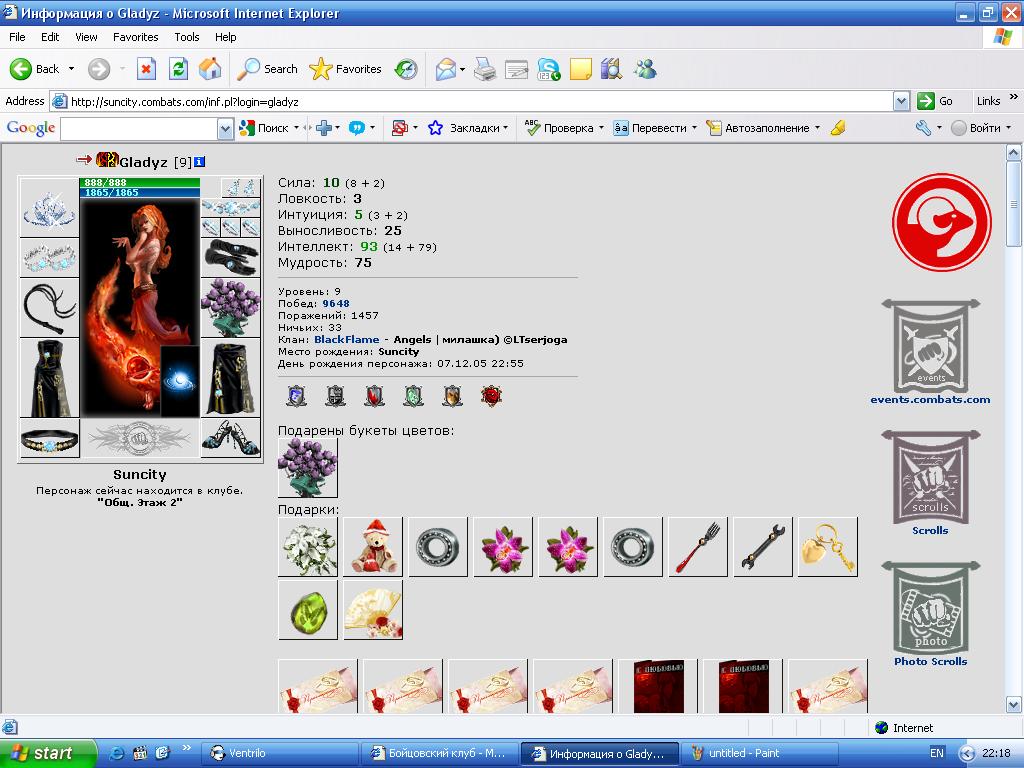Open the Tools menu

[187, 37]
